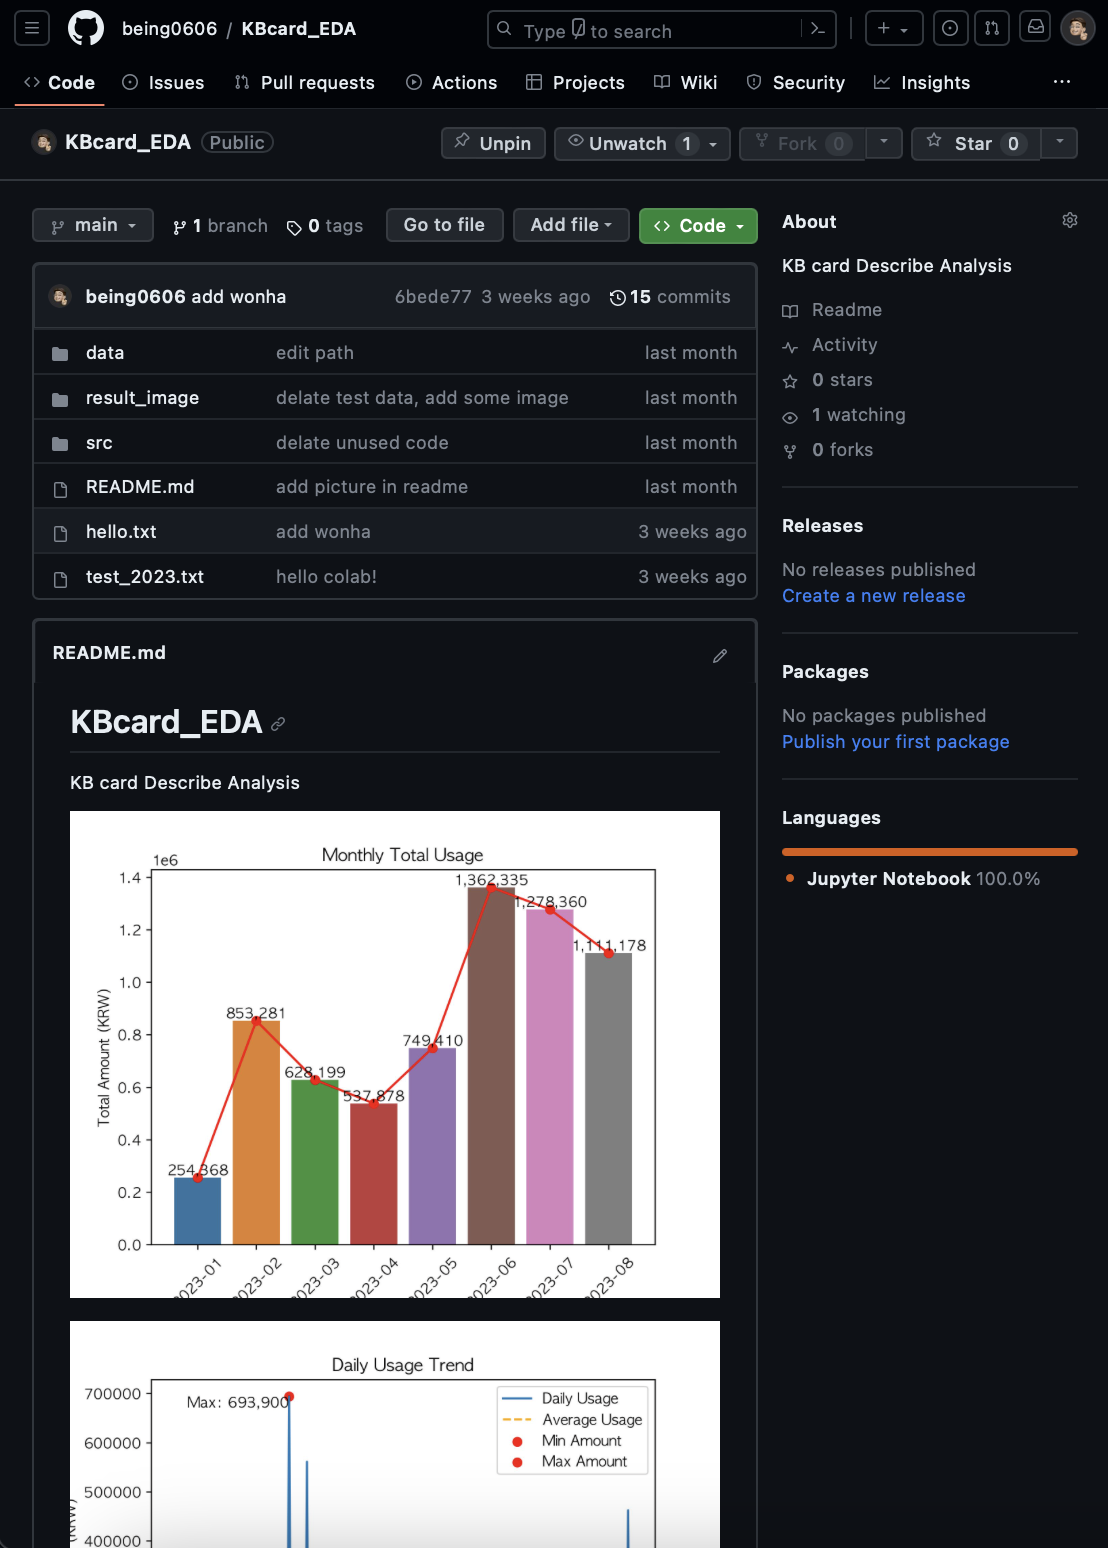Open the notifications inbox icon
The height and width of the screenshot is (1548, 1108).
(x=1036, y=28)
